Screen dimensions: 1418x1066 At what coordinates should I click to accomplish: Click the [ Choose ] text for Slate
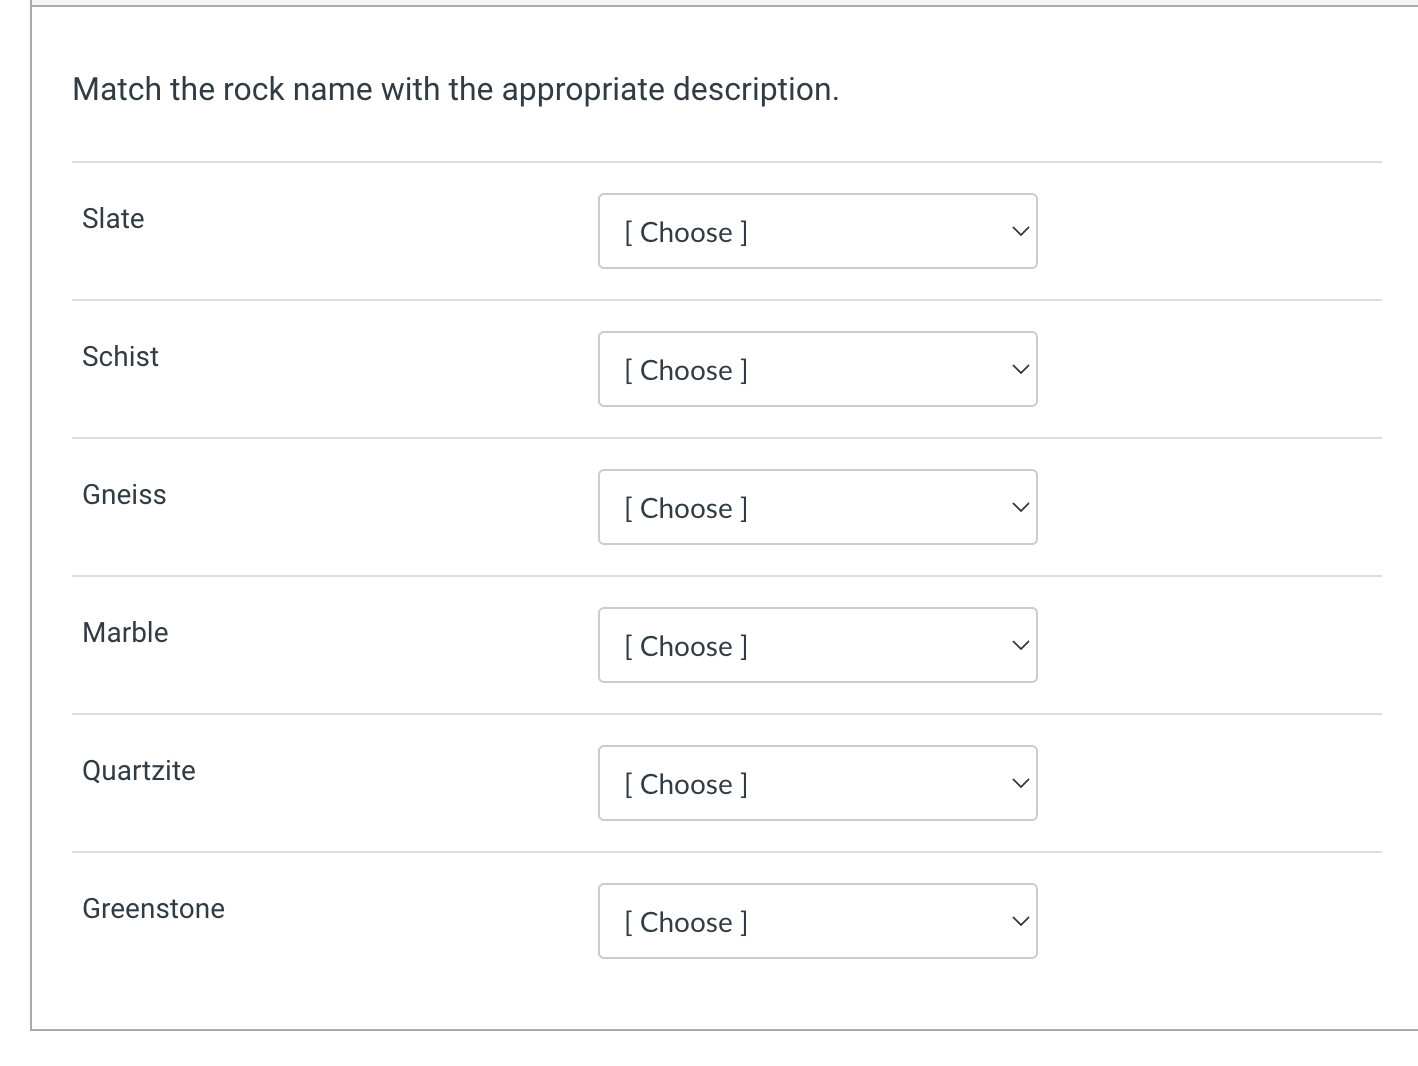click(x=686, y=232)
